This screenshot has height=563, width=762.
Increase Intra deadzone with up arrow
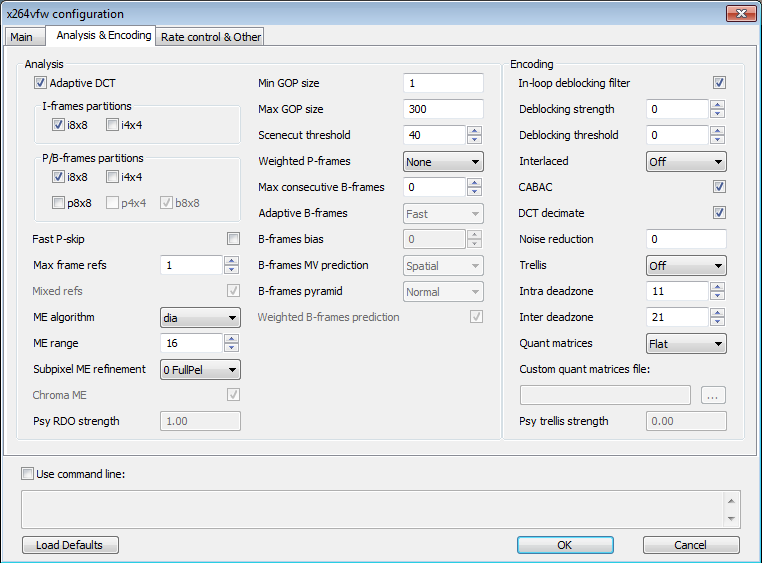coord(717,286)
